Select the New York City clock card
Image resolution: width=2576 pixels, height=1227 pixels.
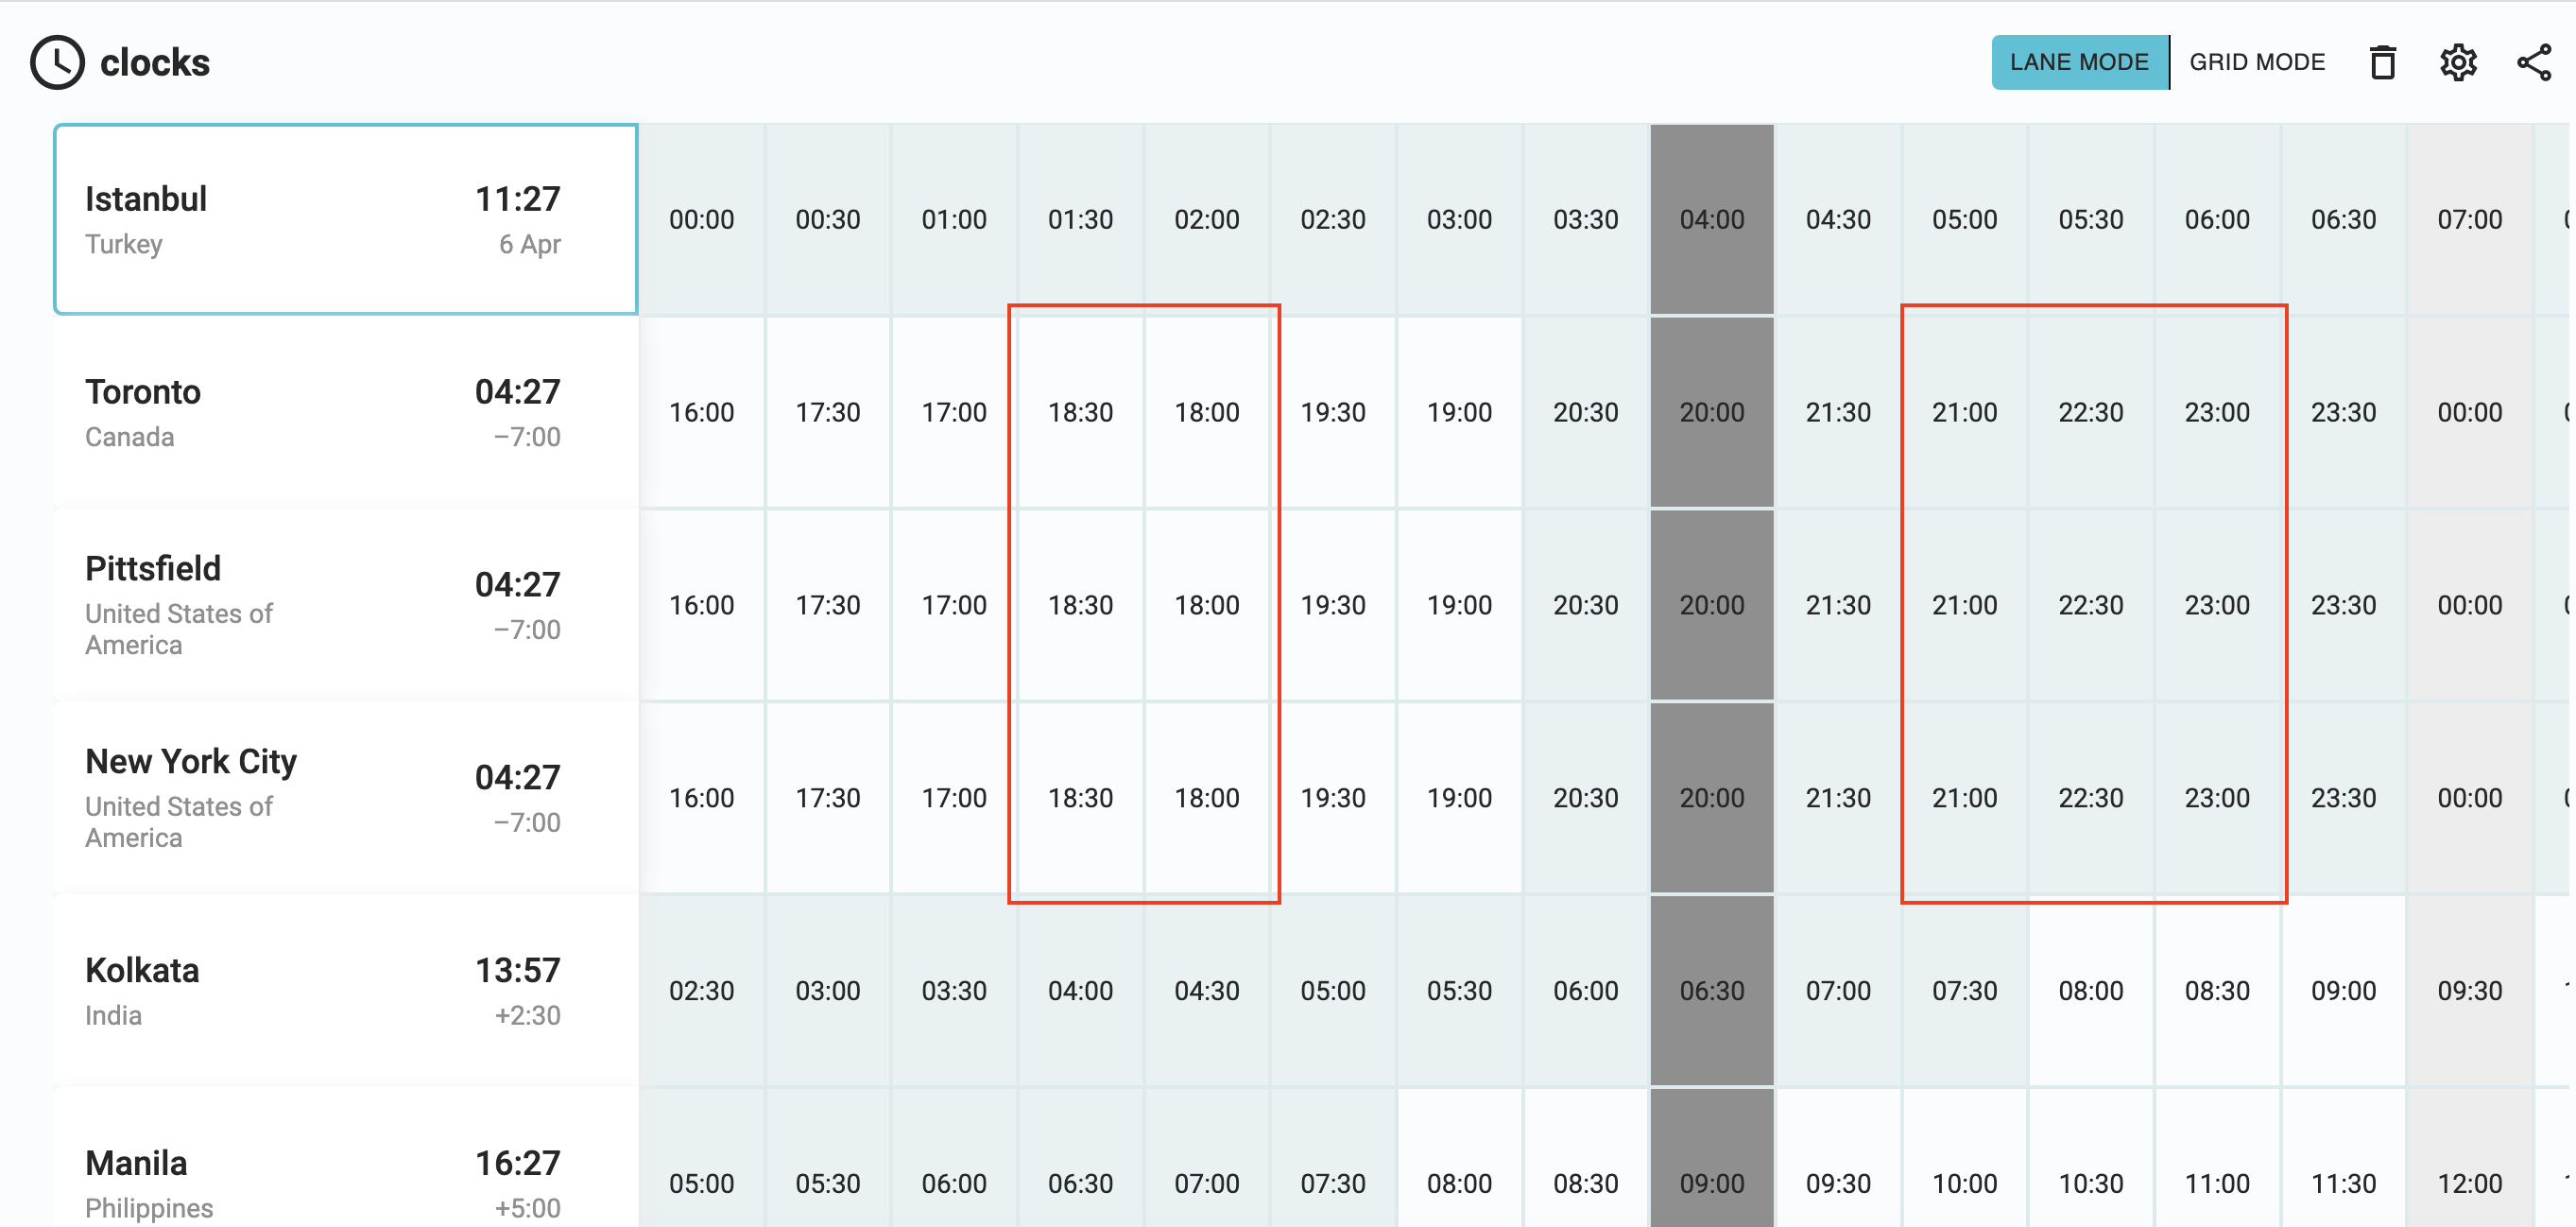(345, 797)
